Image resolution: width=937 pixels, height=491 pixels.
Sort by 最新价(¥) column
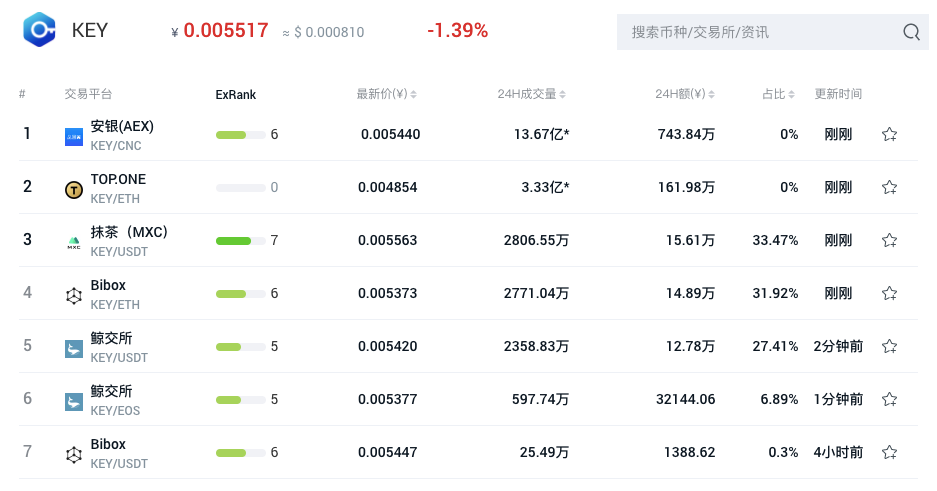(x=387, y=94)
